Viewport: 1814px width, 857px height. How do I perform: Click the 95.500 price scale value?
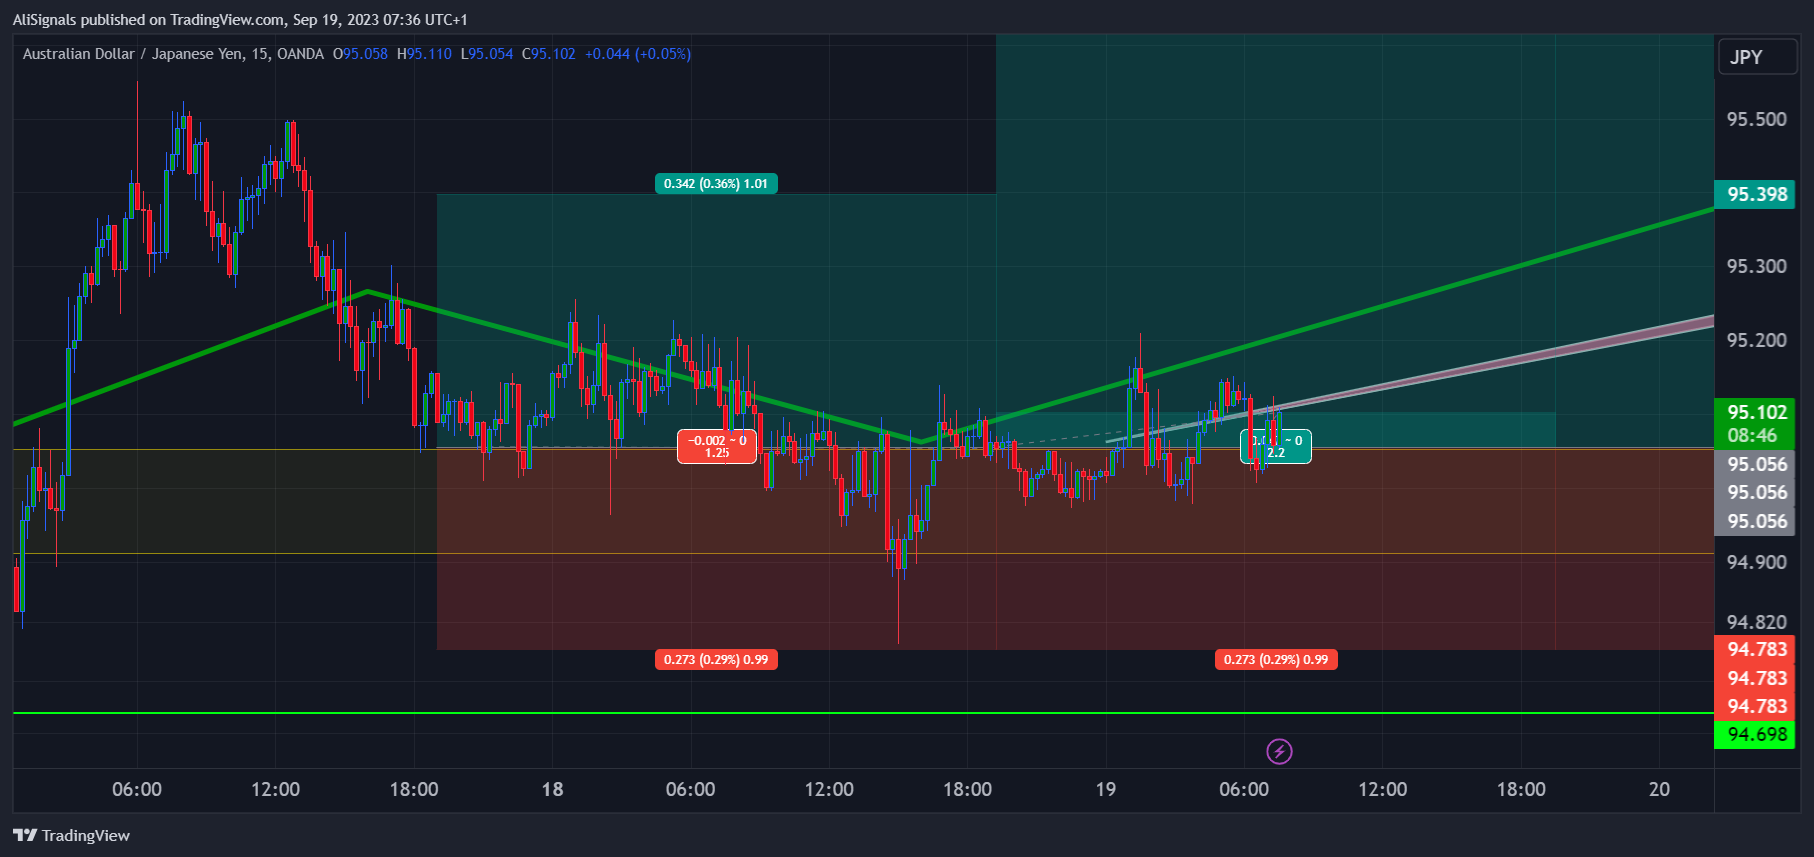point(1756,119)
